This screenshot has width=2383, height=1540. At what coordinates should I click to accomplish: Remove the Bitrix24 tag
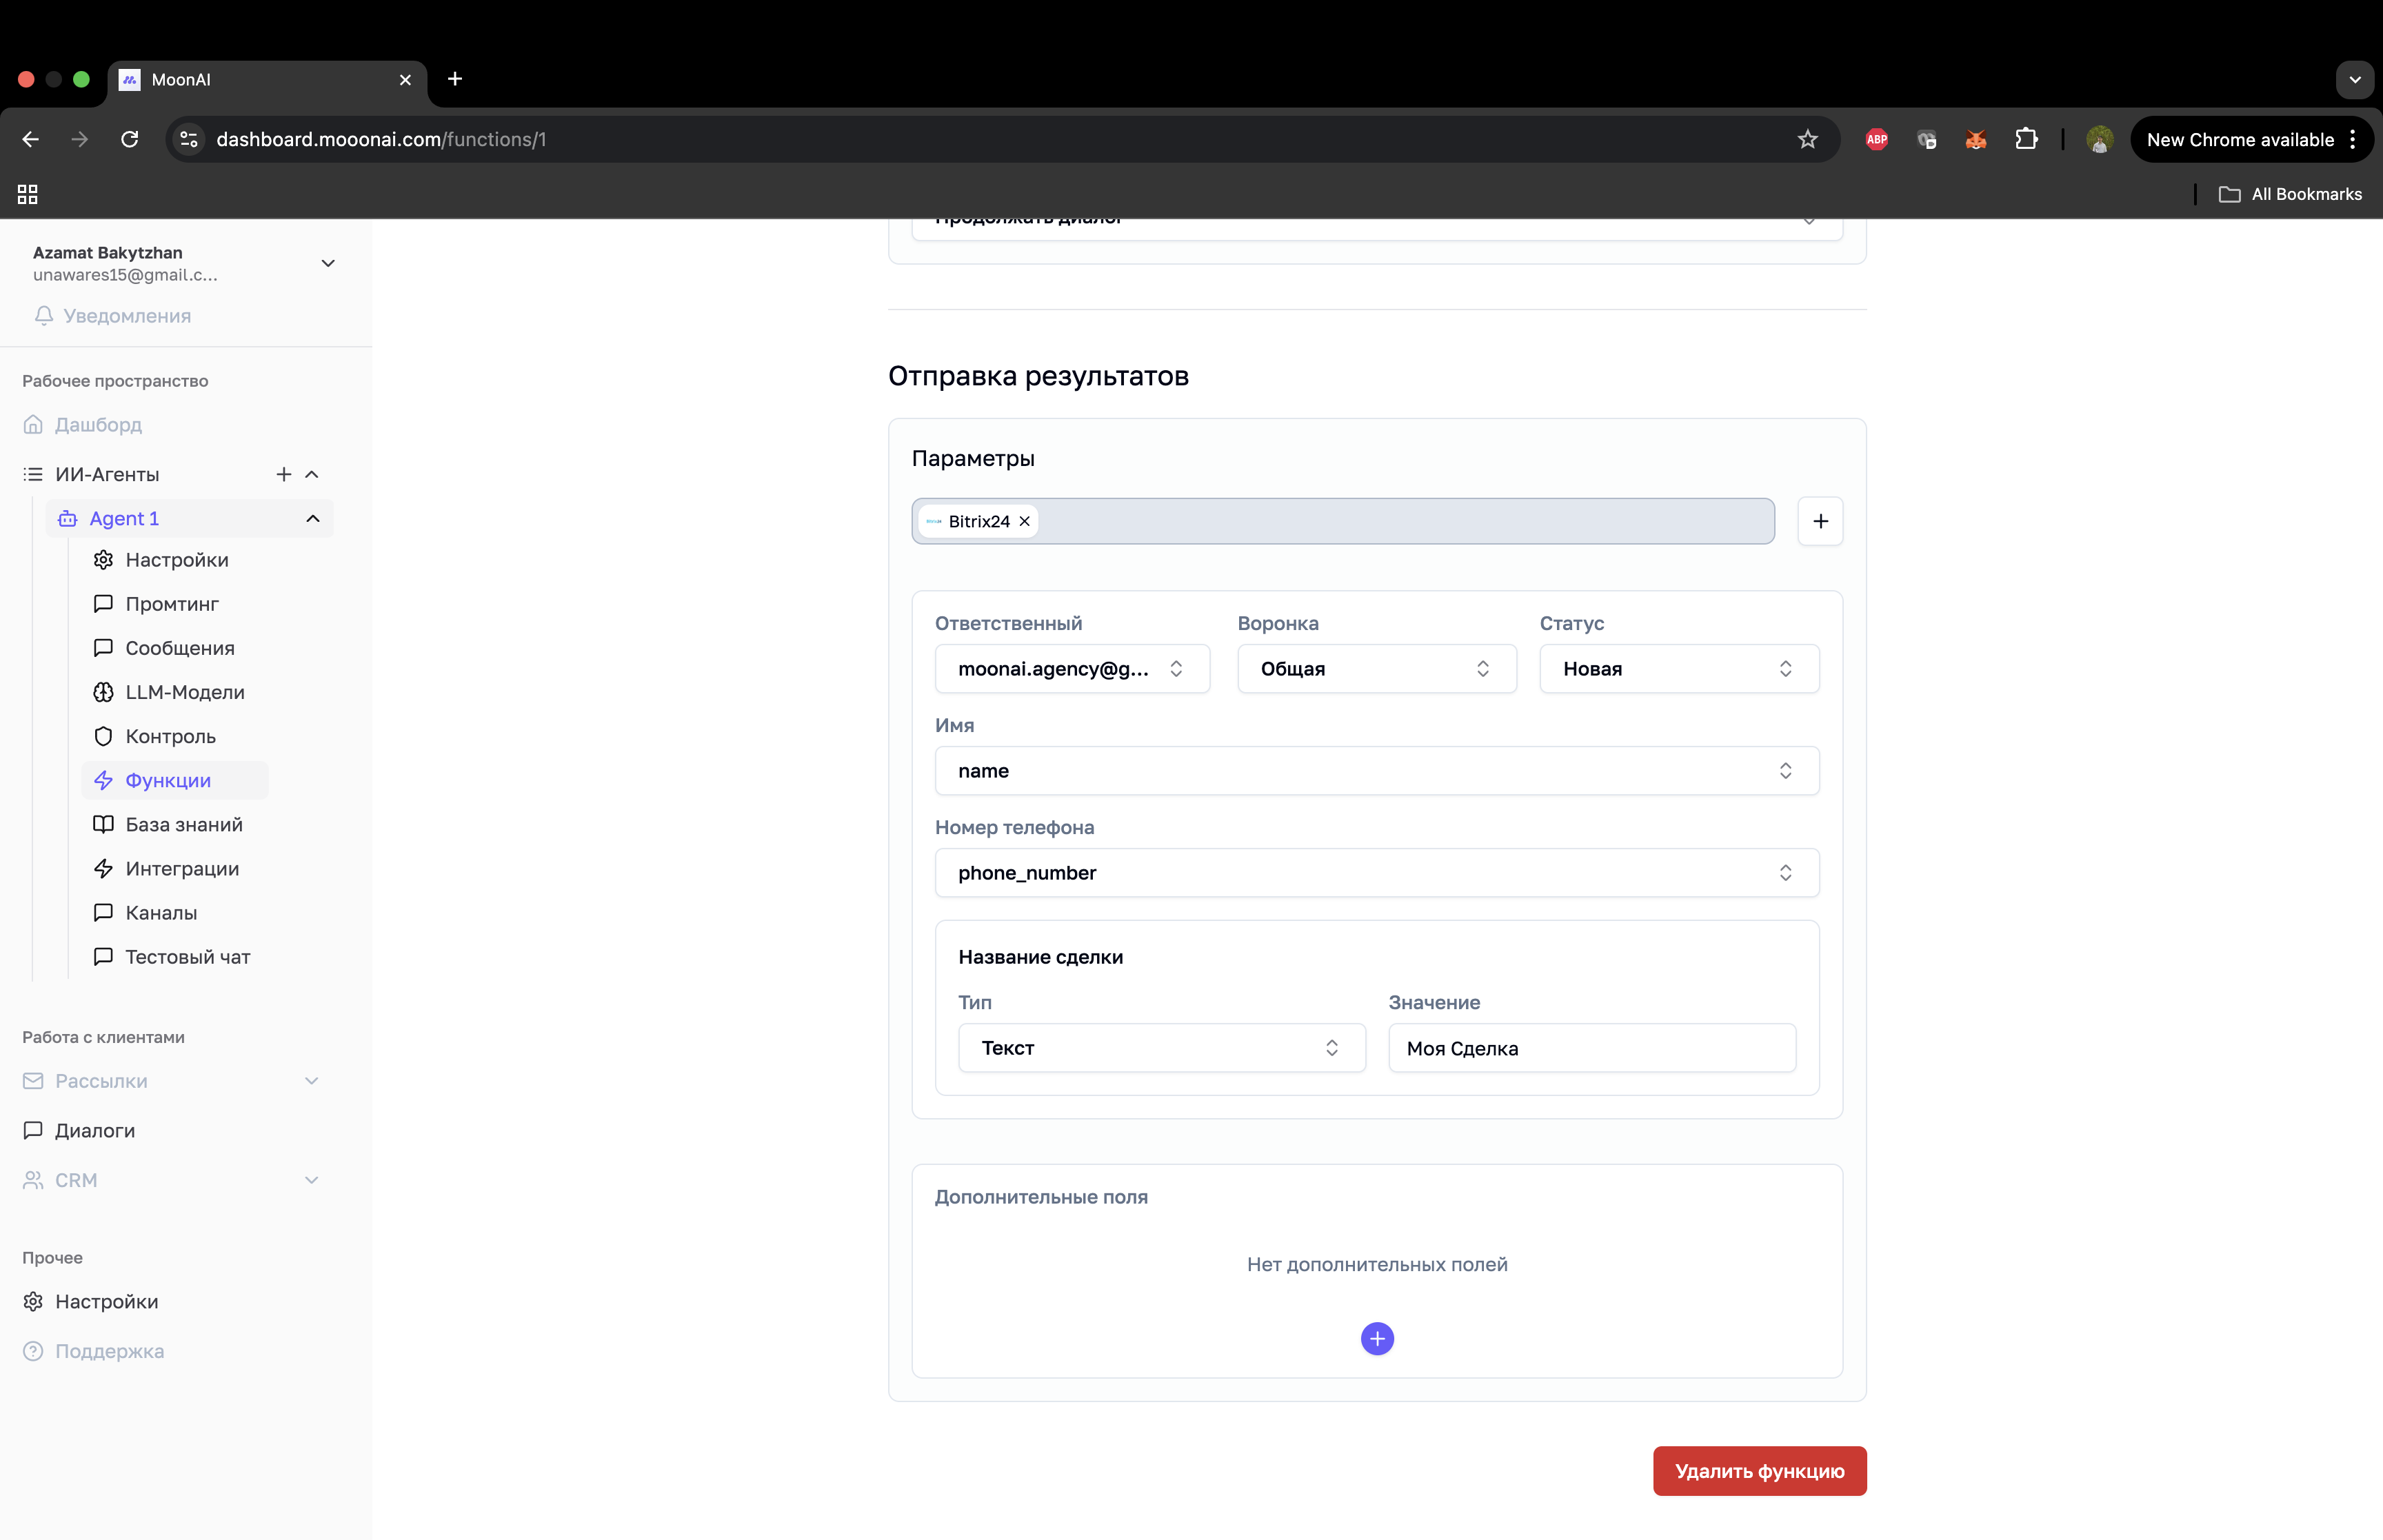click(1025, 521)
